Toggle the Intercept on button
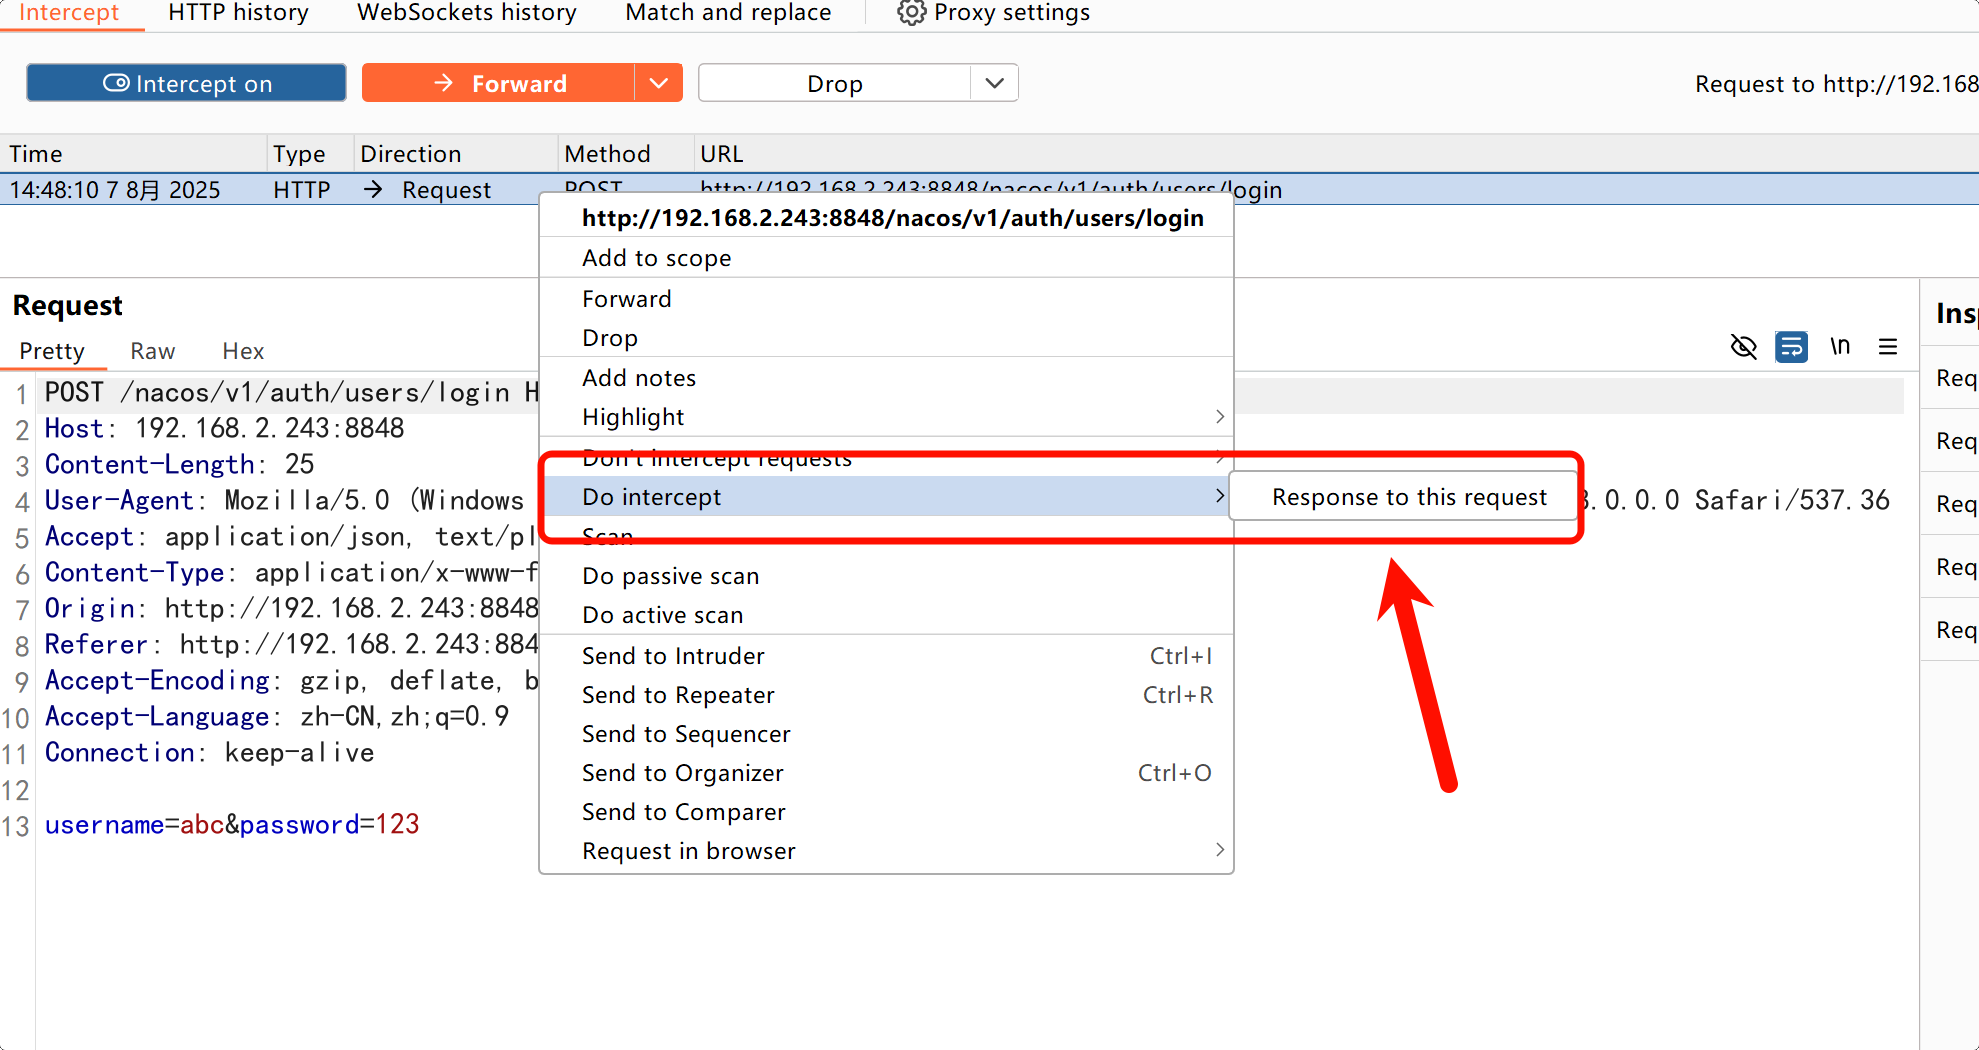 click(187, 83)
